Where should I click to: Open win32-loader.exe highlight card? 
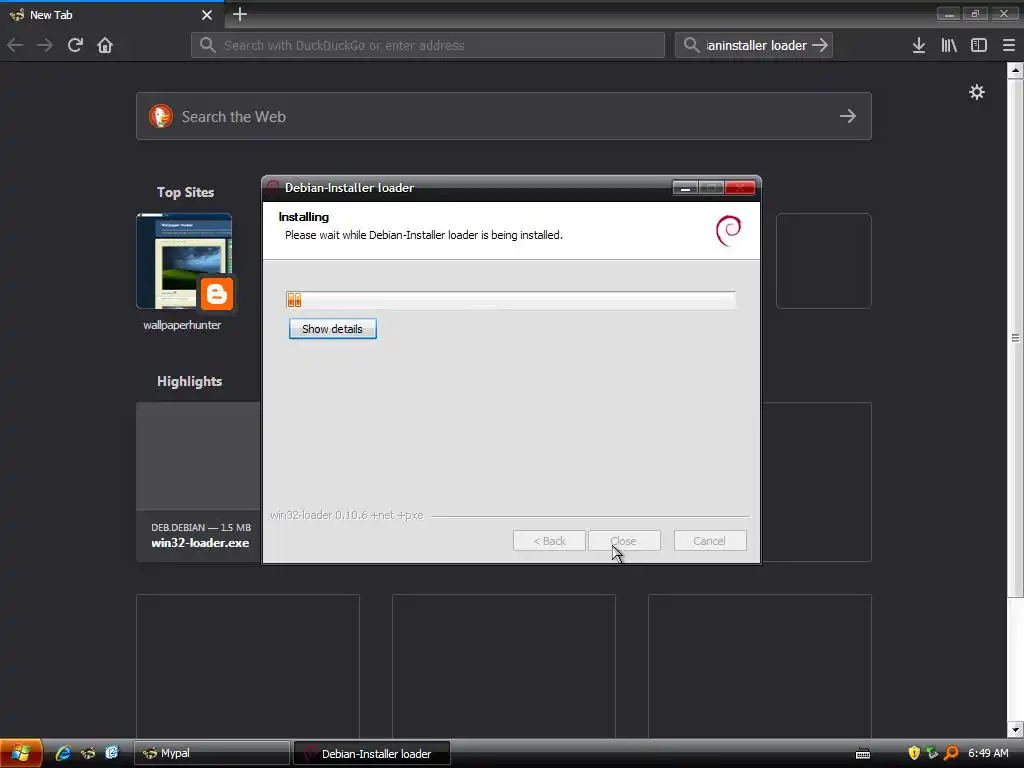(x=199, y=482)
